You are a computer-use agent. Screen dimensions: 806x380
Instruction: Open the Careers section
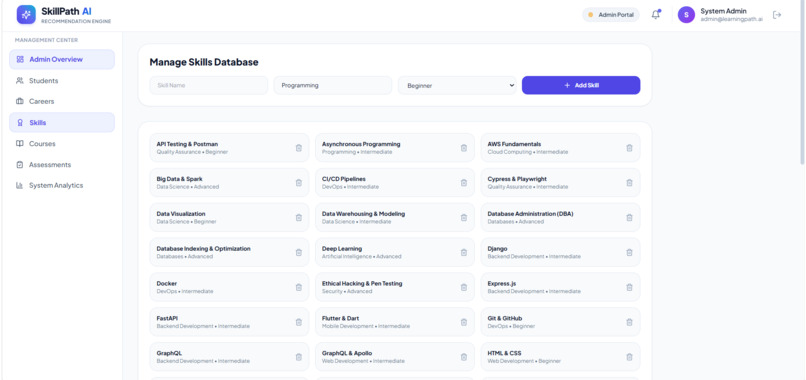click(x=62, y=101)
